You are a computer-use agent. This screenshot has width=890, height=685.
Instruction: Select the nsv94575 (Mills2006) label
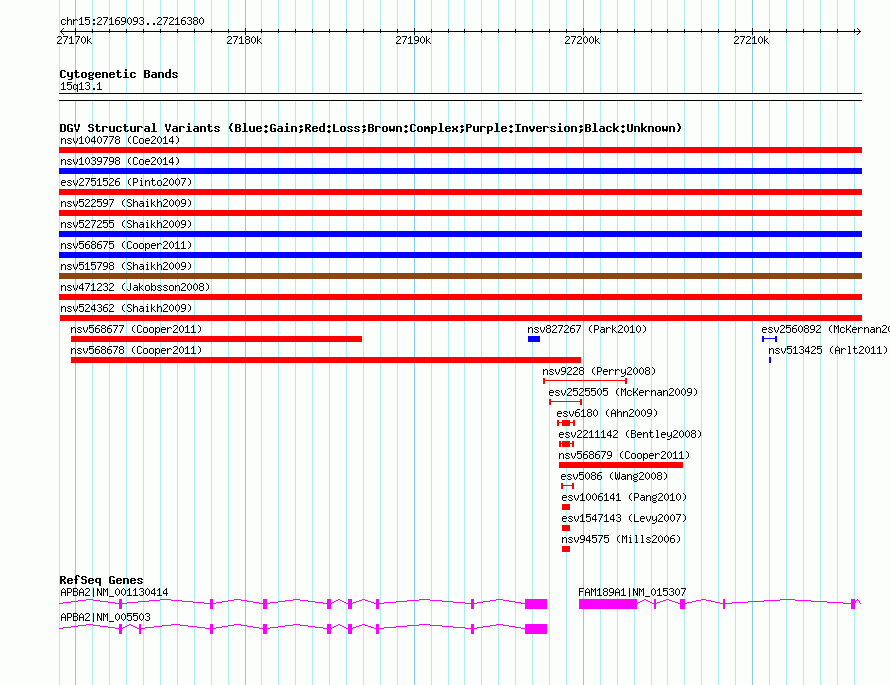[621, 539]
